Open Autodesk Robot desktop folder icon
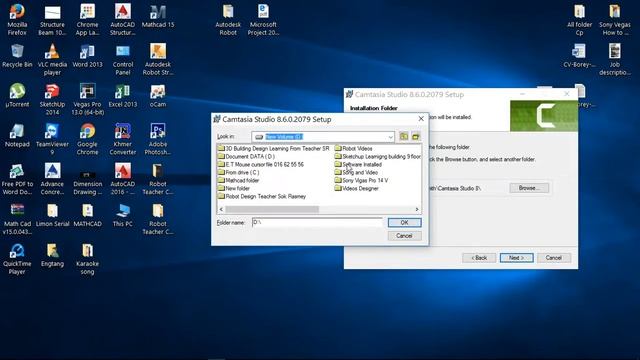This screenshot has height=360, width=640. coord(228,20)
